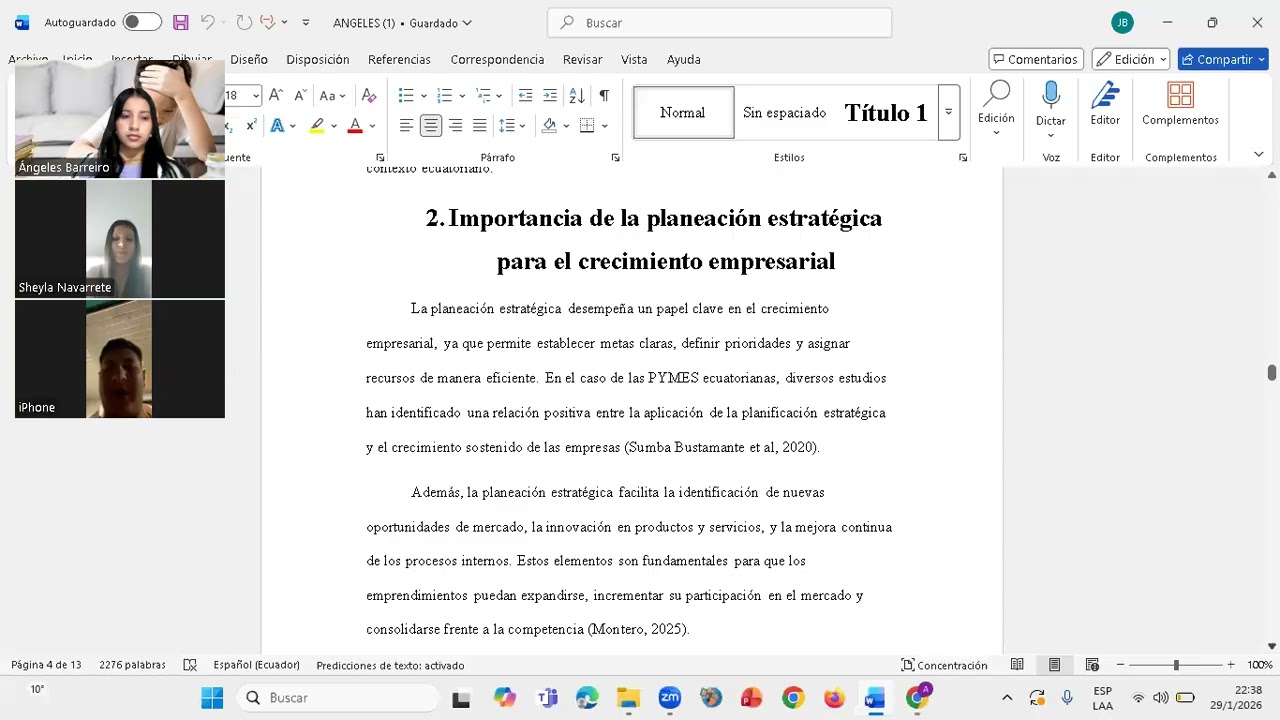
Task: Justify the paragraph text
Action: click(x=480, y=125)
